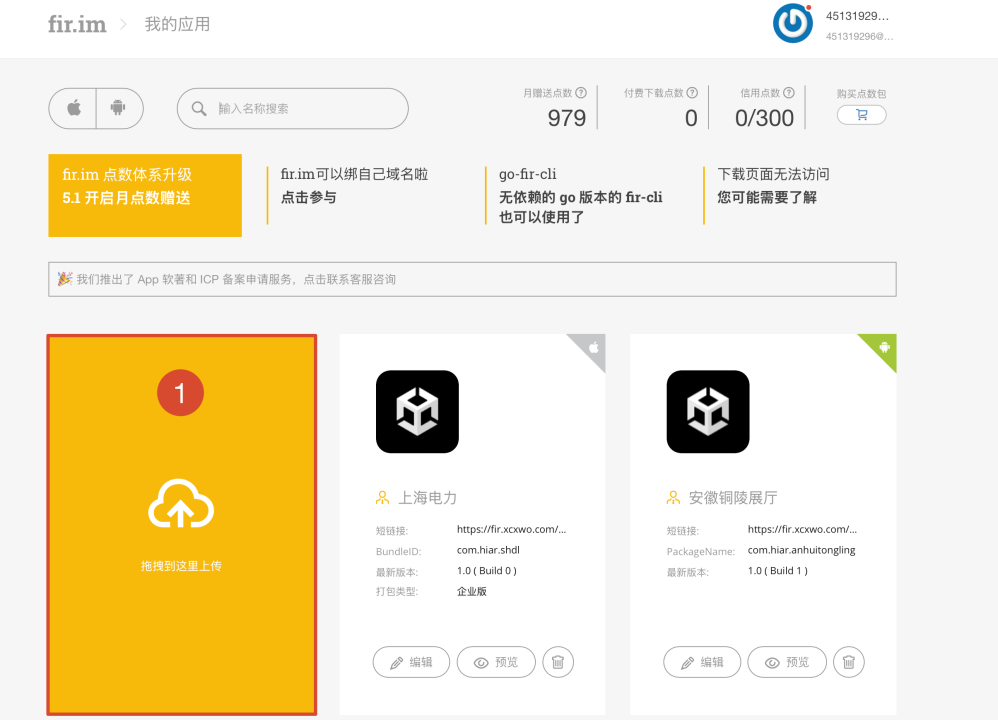998x720 pixels.
Task: Filter apps by the Apple iOS icon
Action: tap(73, 108)
